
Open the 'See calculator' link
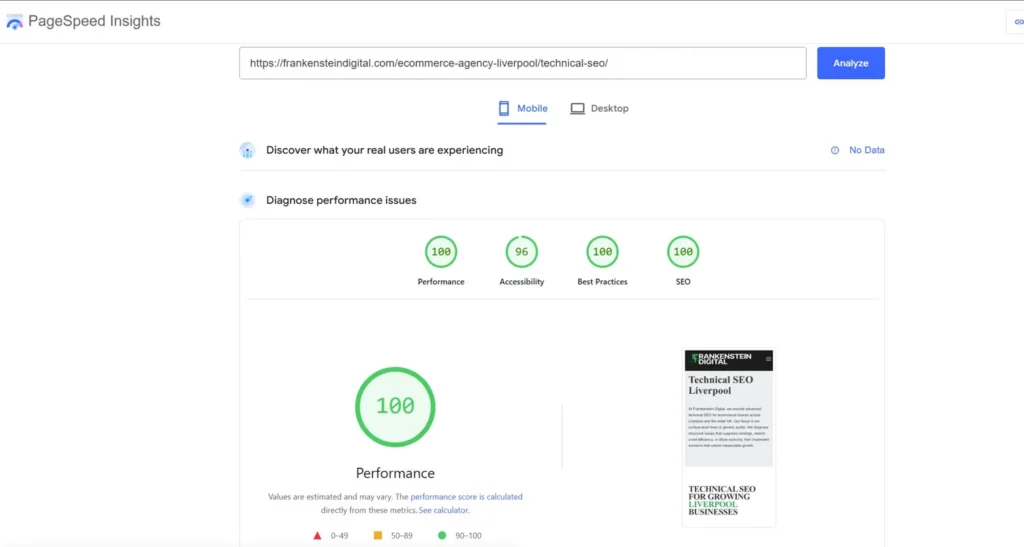(x=443, y=510)
